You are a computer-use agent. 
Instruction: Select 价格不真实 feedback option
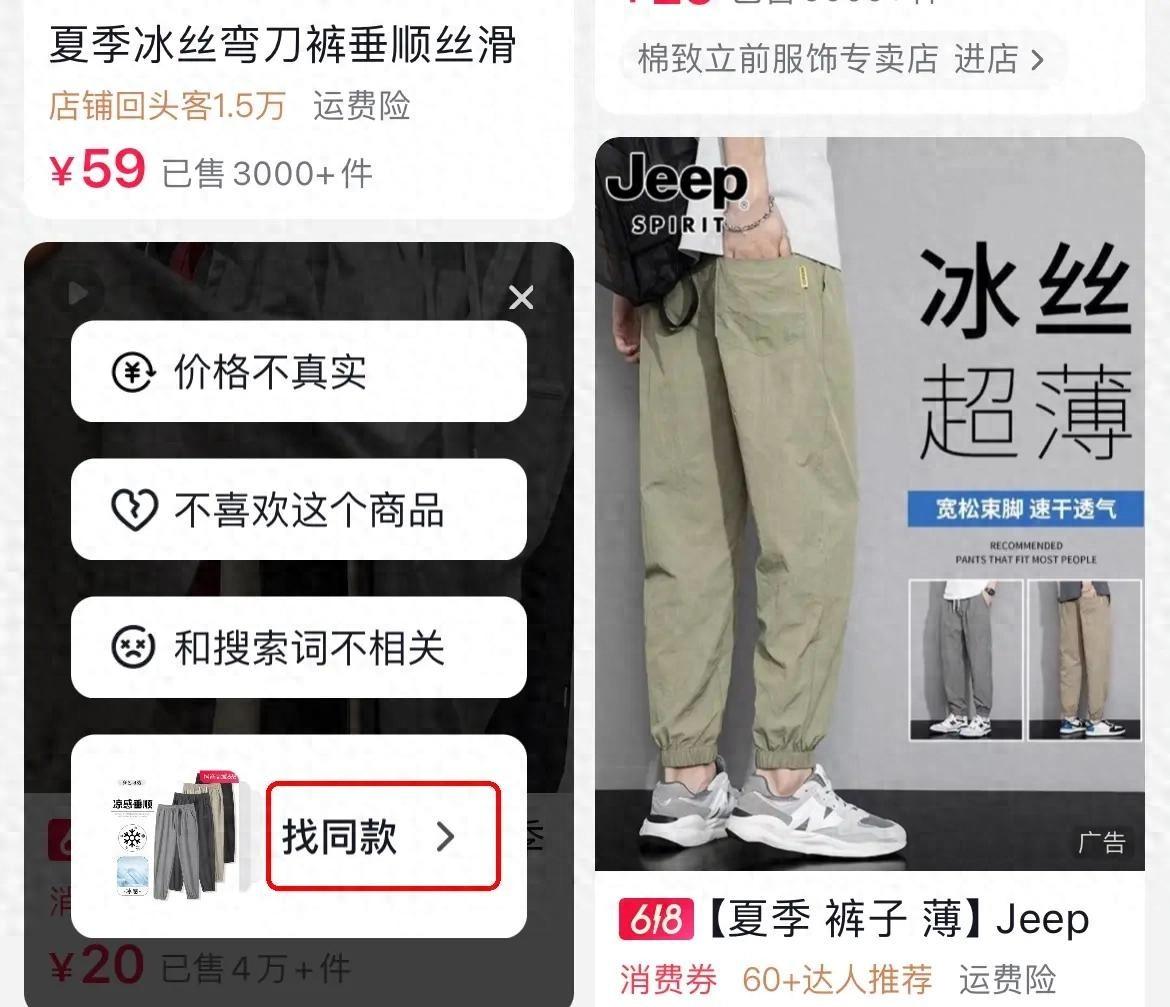pyautogui.click(x=298, y=371)
